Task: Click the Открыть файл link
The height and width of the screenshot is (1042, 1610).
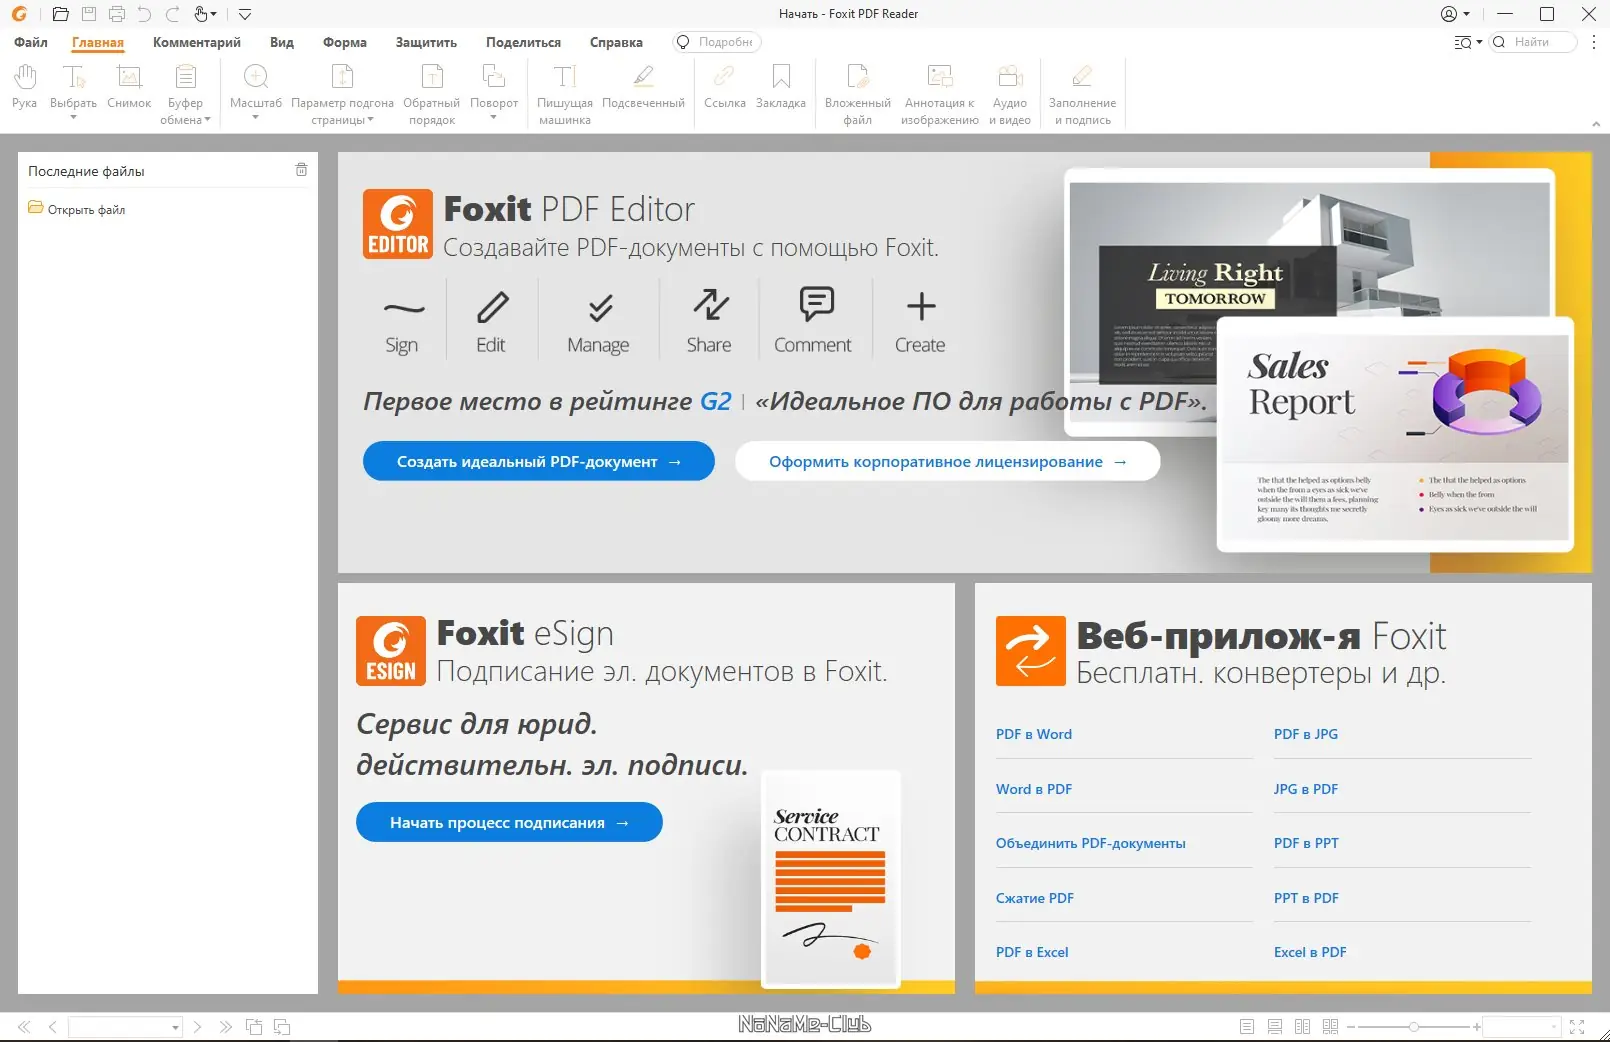Action: (x=86, y=209)
